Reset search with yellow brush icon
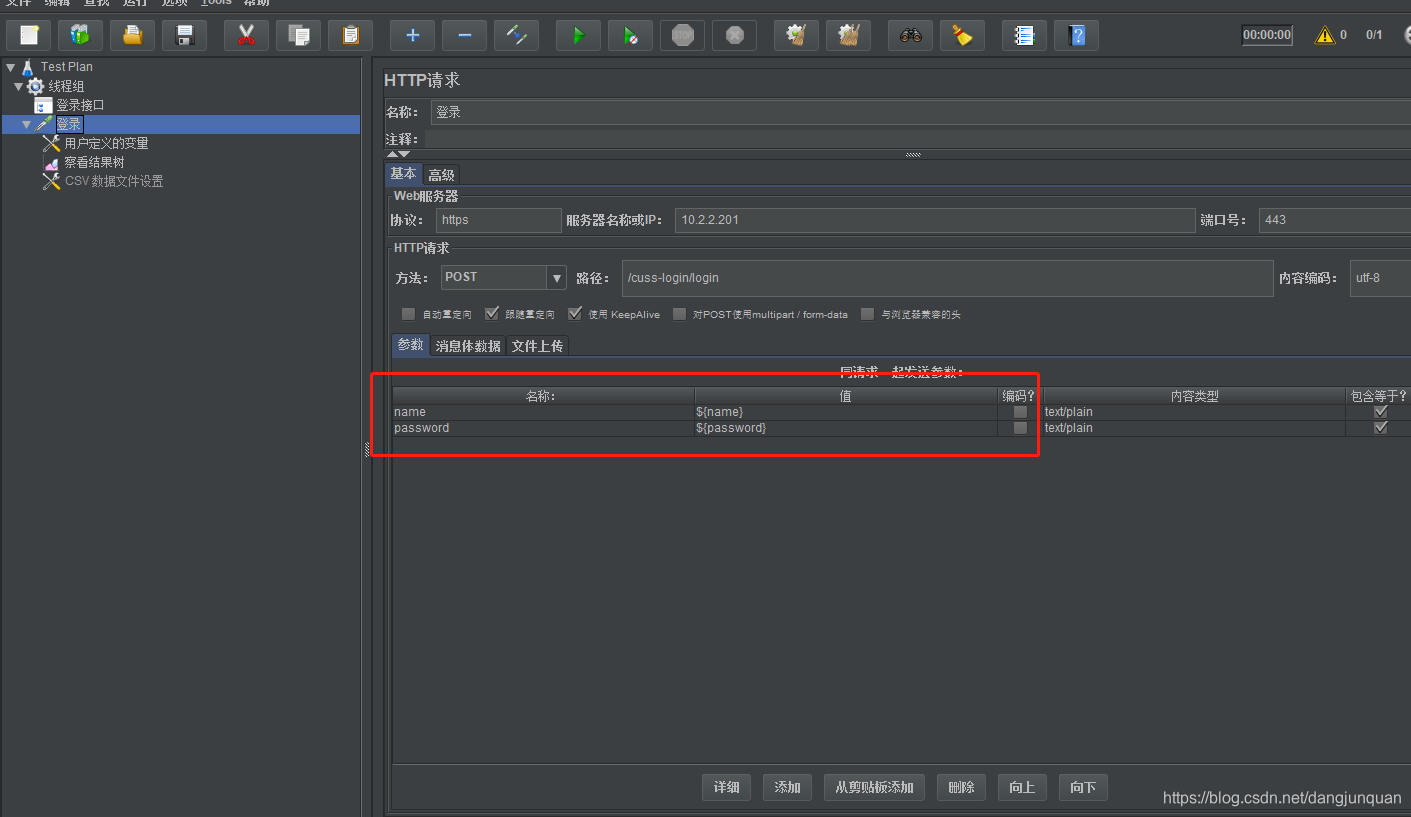This screenshot has width=1411, height=817. point(962,35)
